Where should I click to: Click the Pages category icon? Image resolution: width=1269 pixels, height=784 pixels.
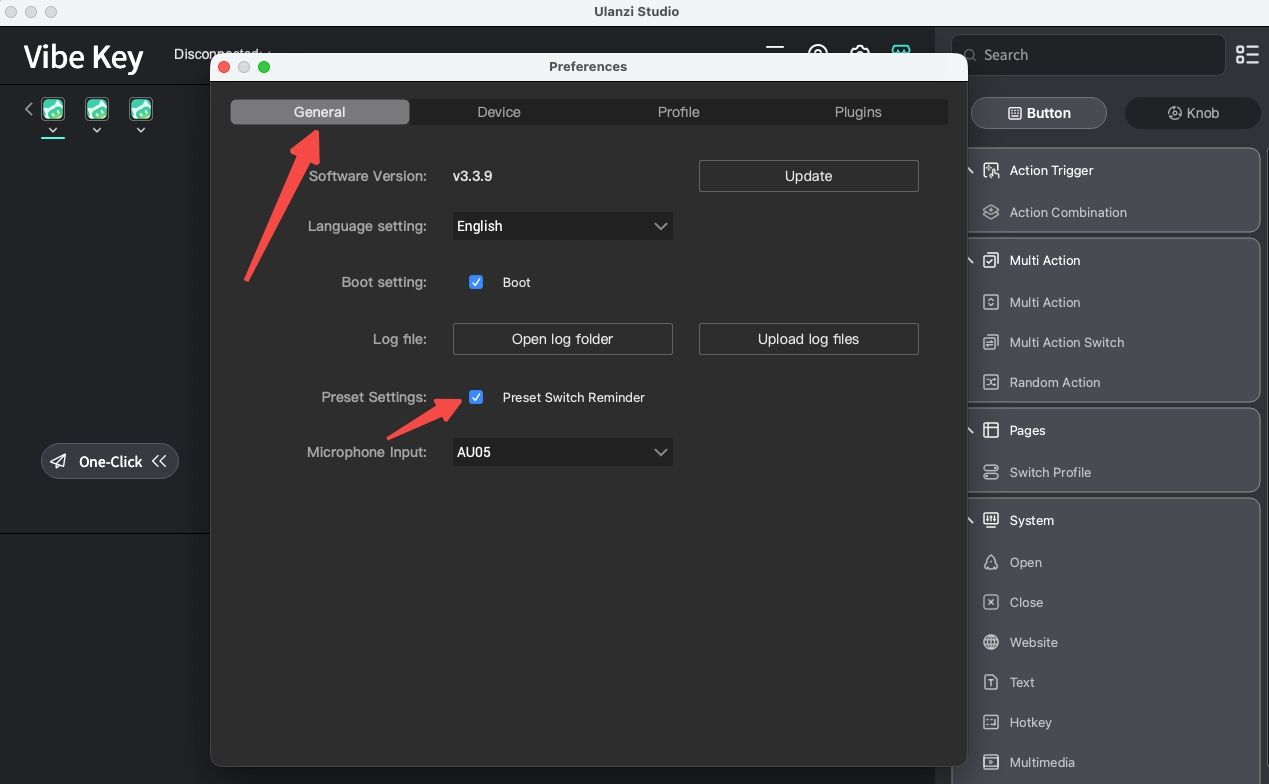click(x=991, y=430)
